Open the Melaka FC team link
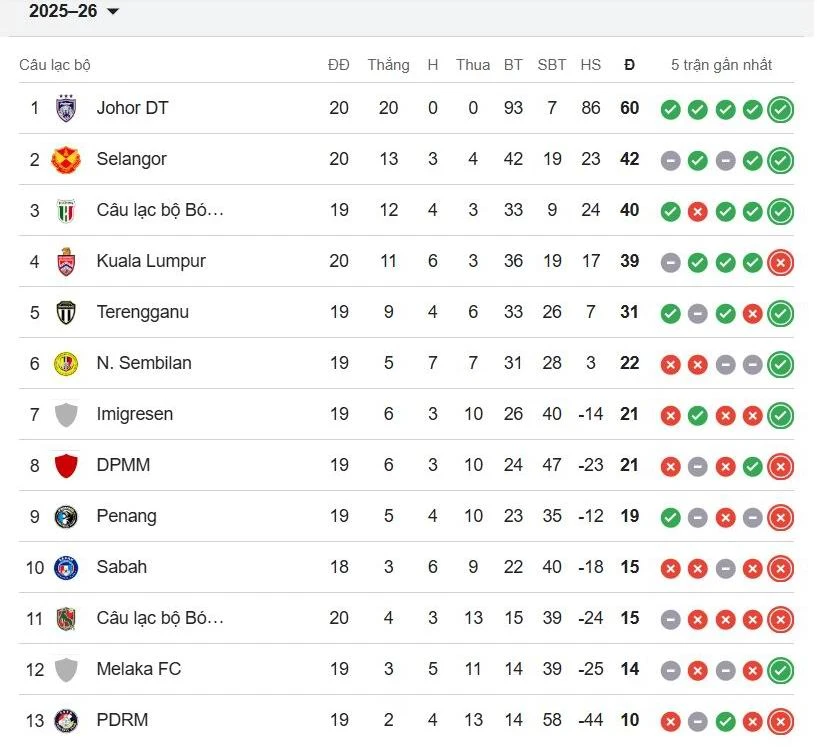 139,669
